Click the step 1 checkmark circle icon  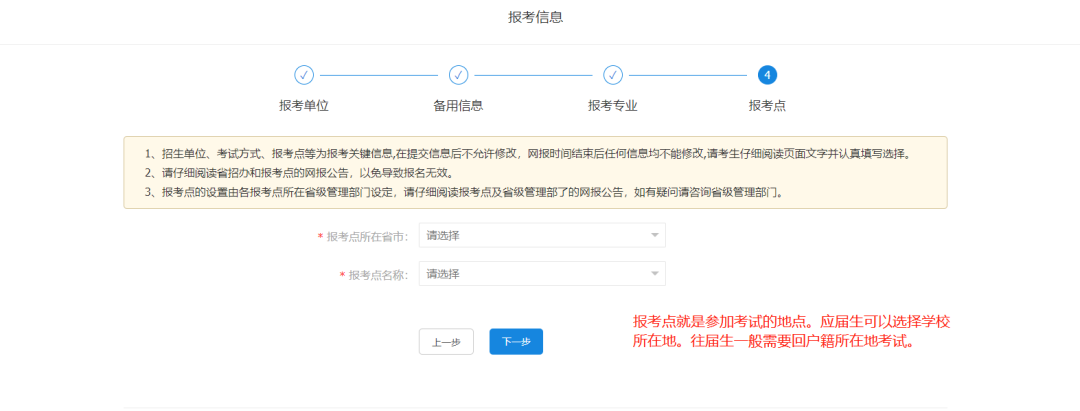tap(304, 75)
